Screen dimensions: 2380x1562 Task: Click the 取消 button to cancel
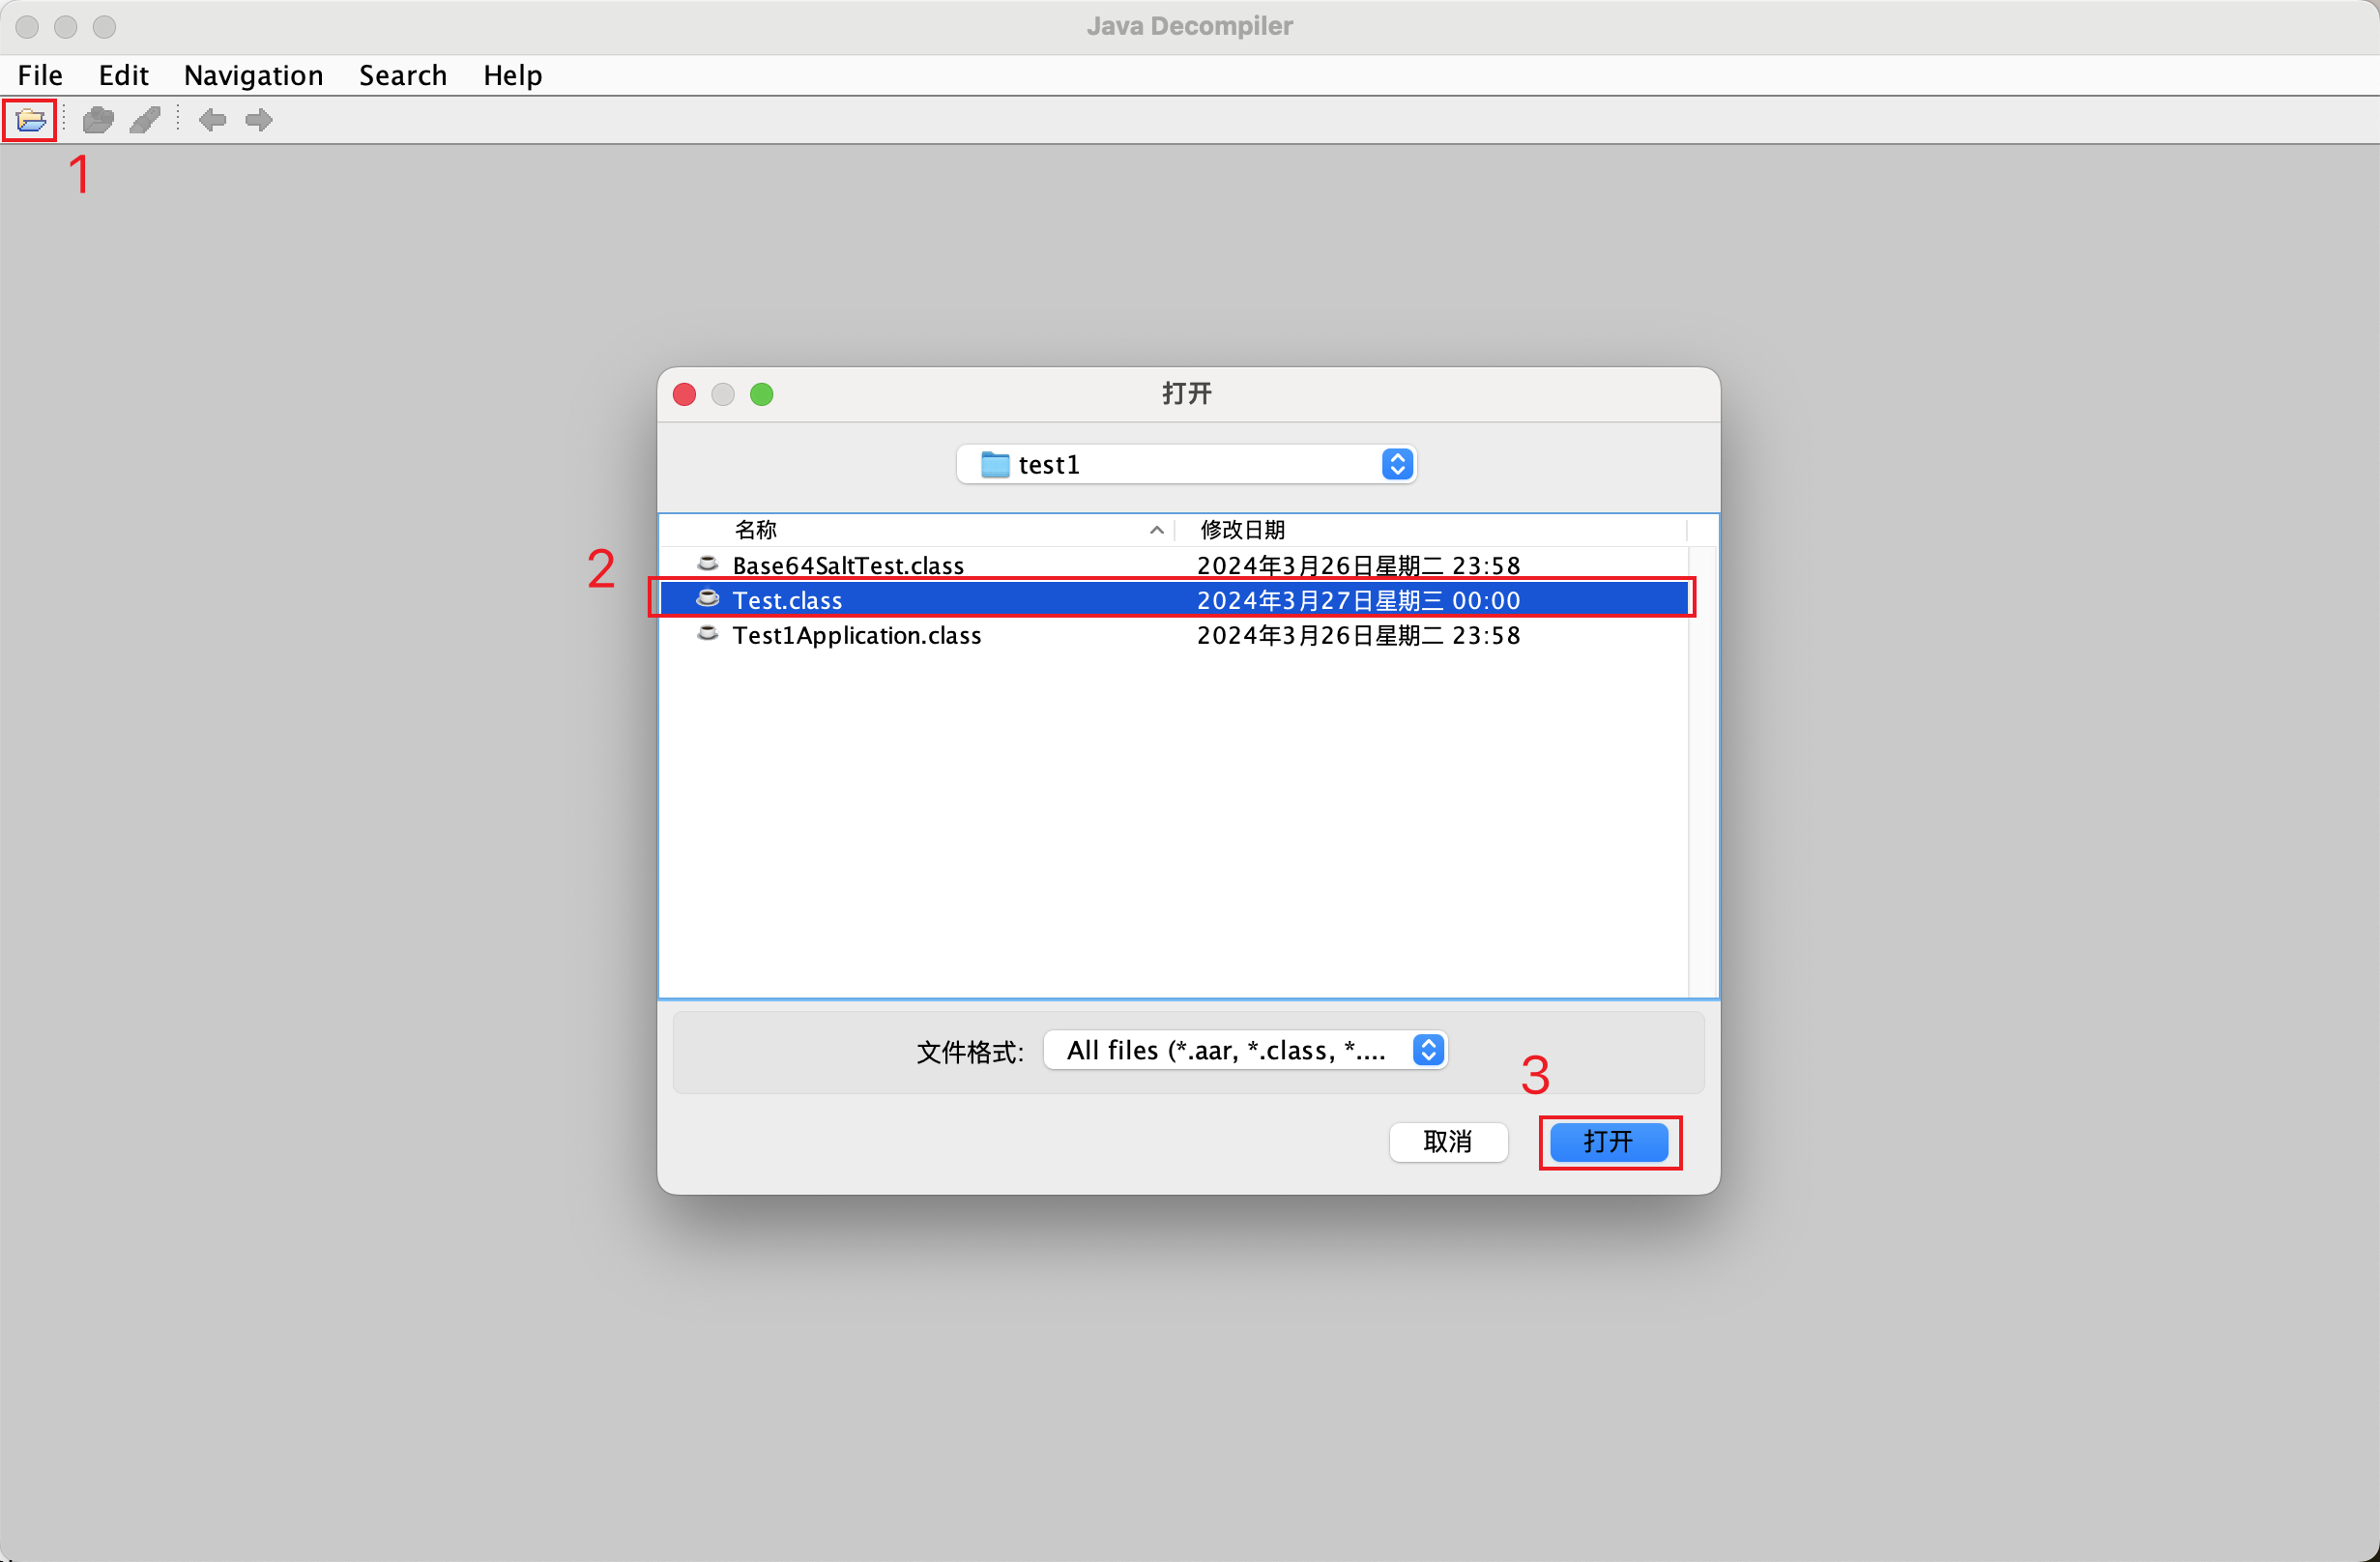pos(1448,1142)
